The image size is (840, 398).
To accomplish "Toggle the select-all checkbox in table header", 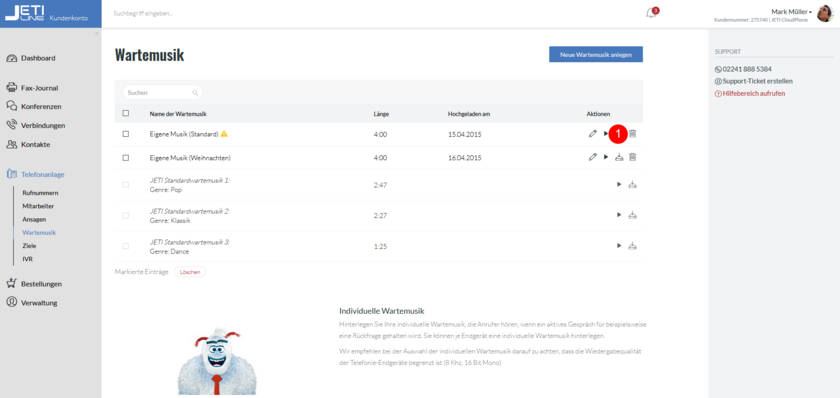I will click(x=126, y=113).
